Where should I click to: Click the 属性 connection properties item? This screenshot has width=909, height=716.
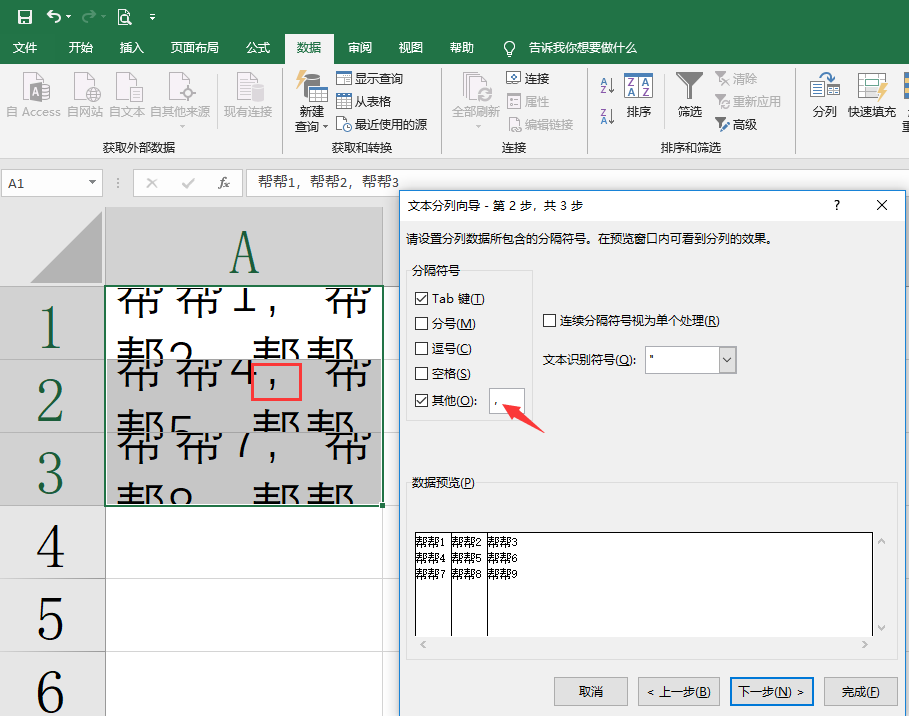528,101
